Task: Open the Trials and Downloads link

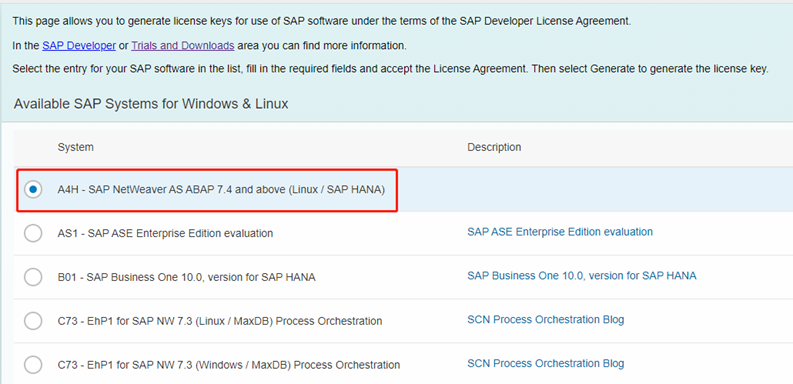Action: click(183, 46)
